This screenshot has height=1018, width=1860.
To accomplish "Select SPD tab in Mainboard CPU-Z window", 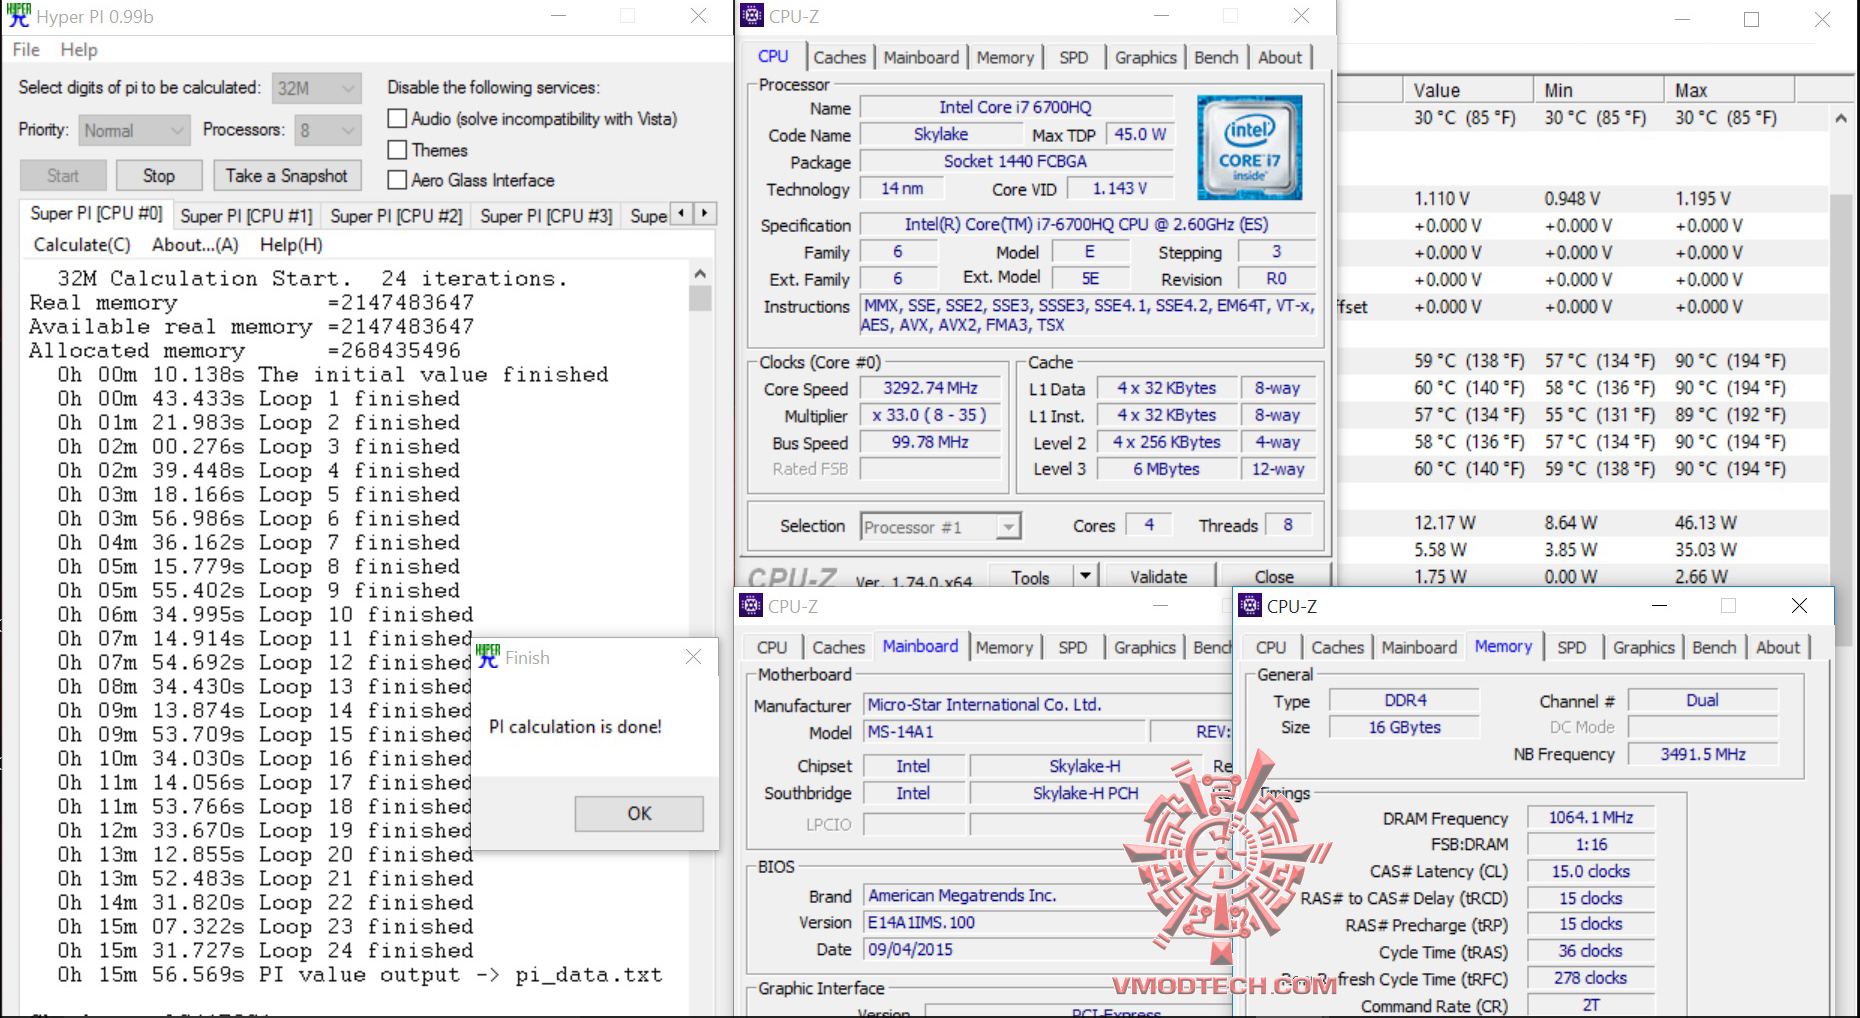I will point(1073,647).
